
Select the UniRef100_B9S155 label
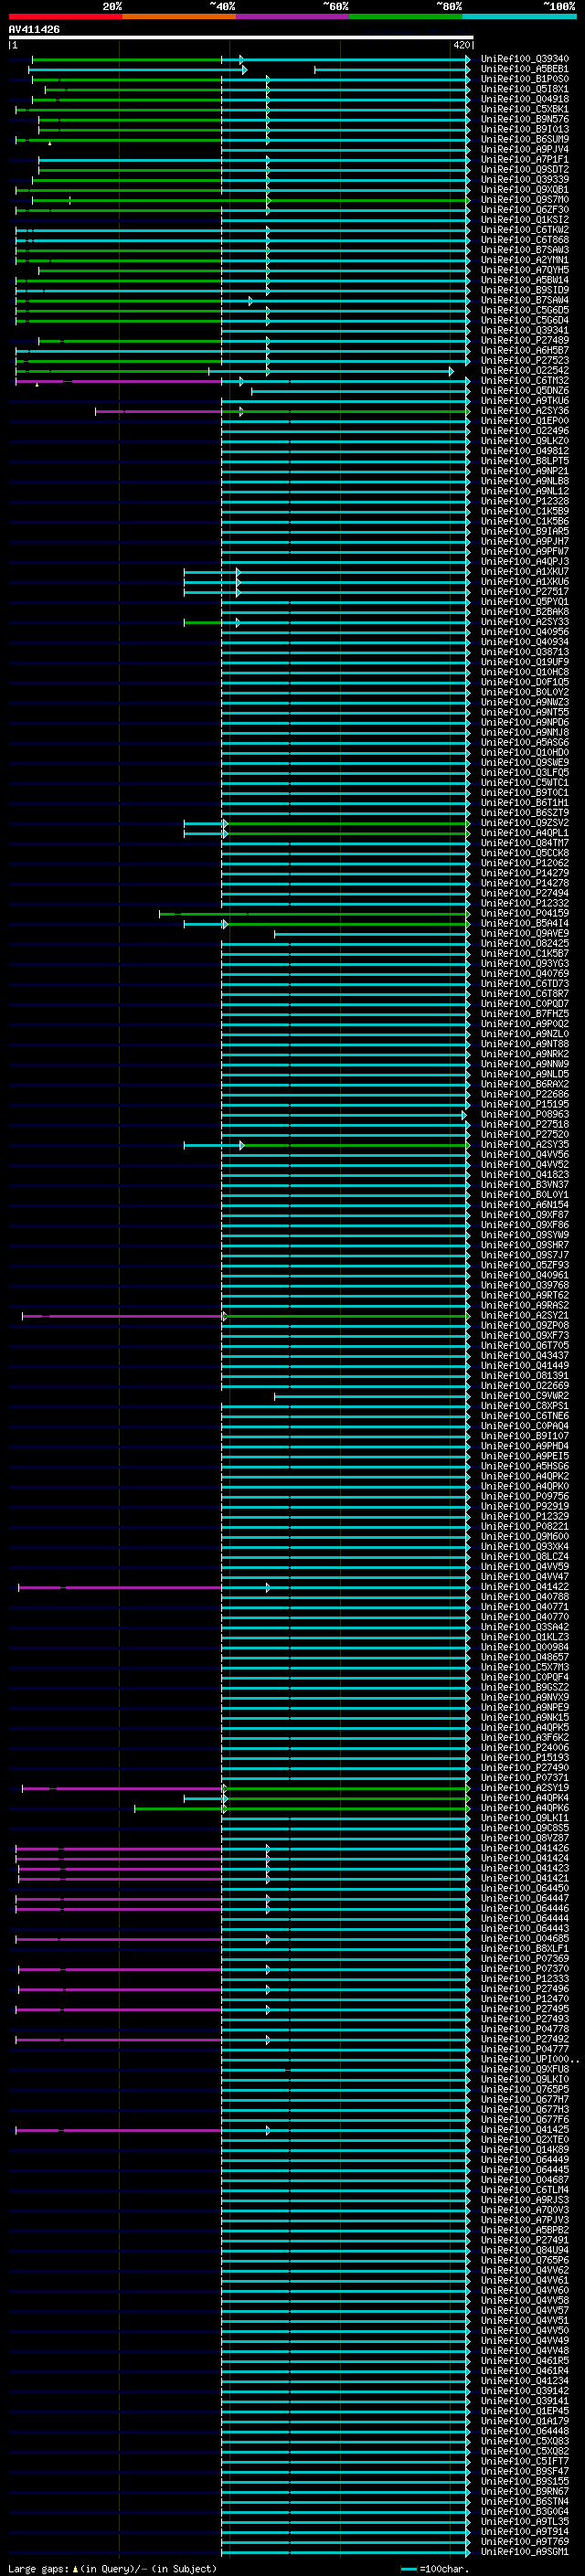tap(525, 2482)
